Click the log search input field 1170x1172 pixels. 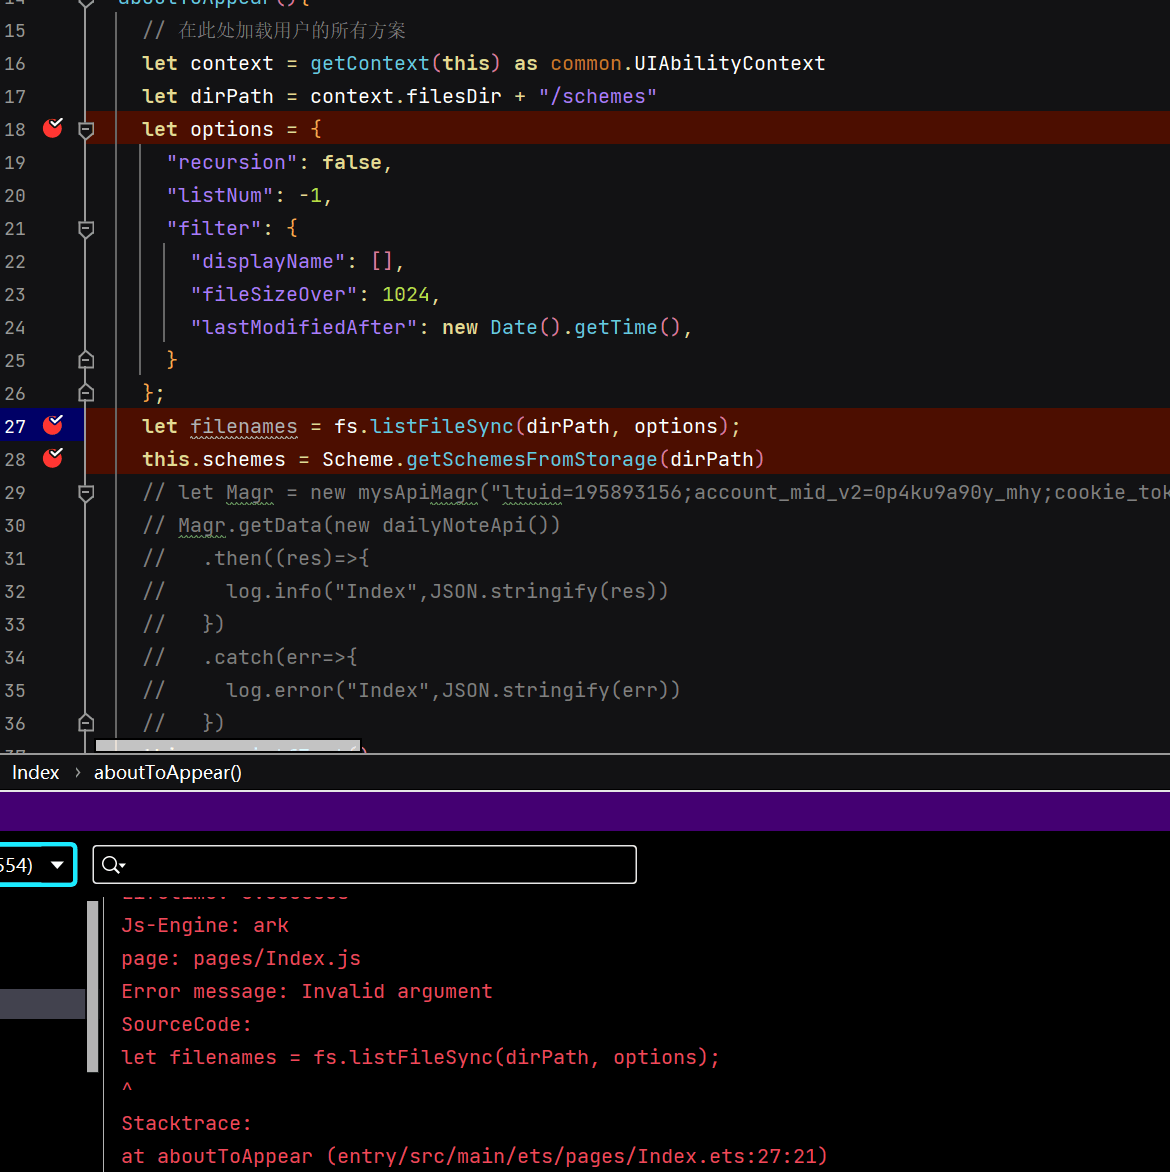pyautogui.click(x=364, y=865)
